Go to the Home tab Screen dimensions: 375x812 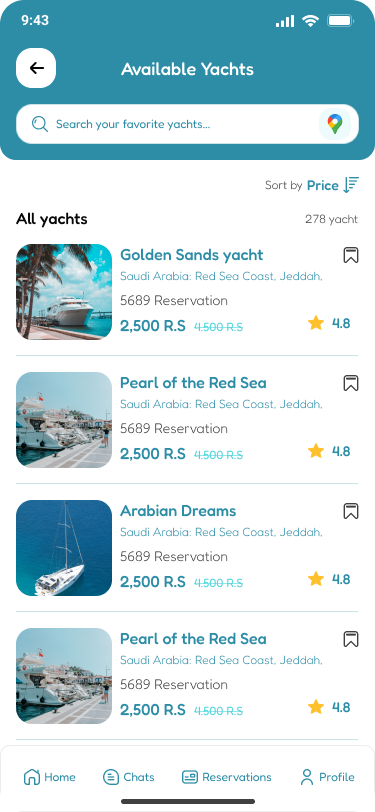[50, 777]
